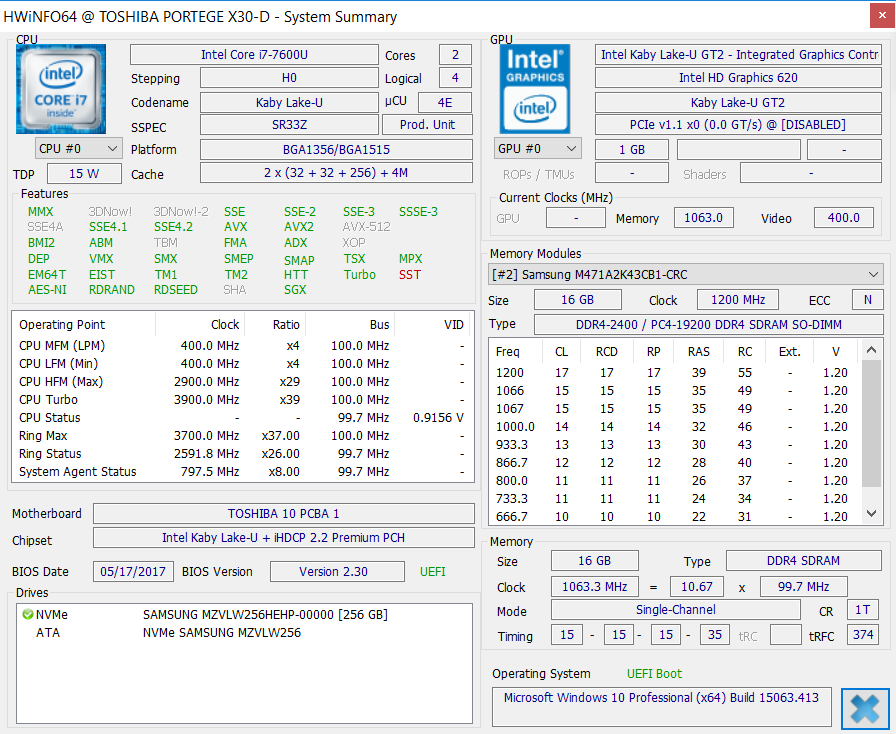
Task: Click the Windows 10 Professional OS field
Action: 661,707
